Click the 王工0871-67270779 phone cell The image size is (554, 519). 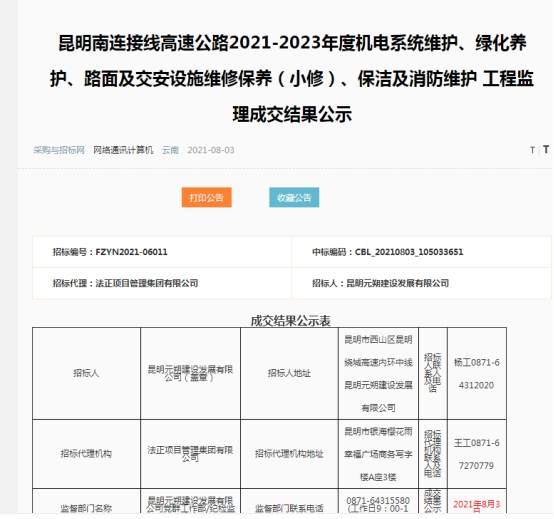[x=477, y=454]
